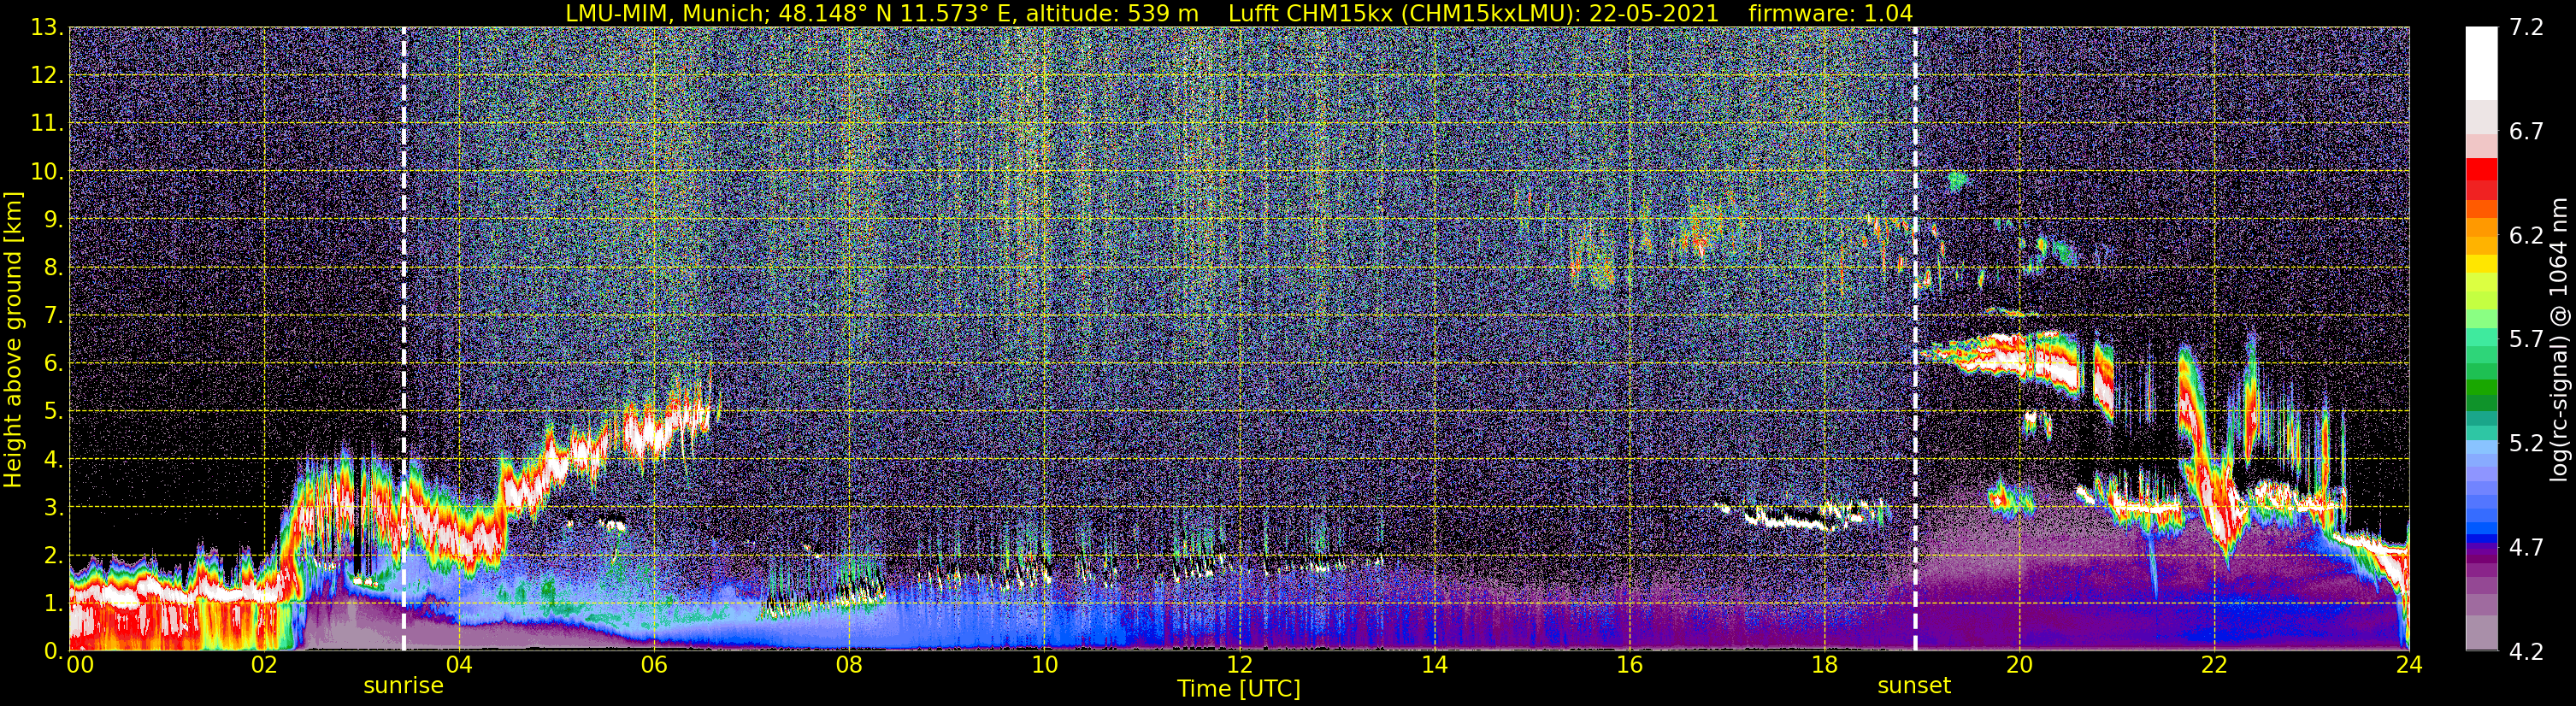This screenshot has height=706, width=2576.
Task: Click time axis tick label '20'
Action: (x=2019, y=665)
